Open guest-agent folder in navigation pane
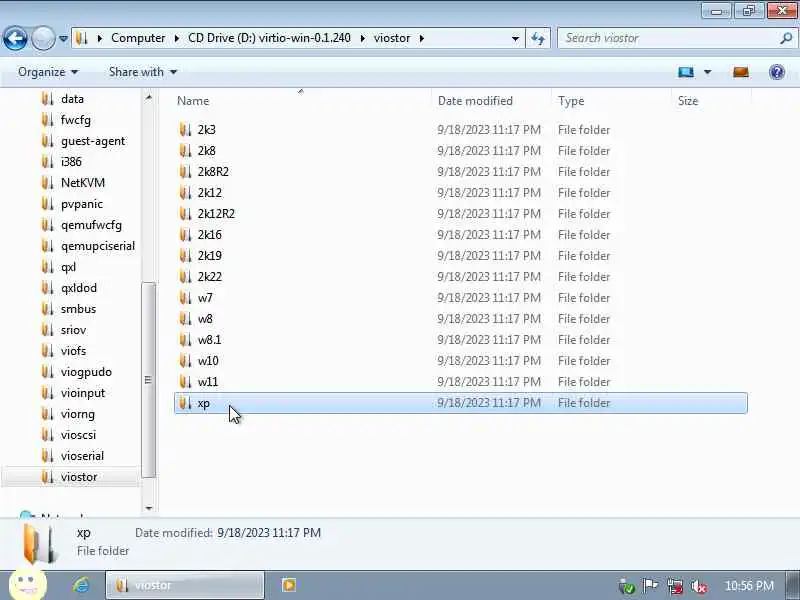 click(x=92, y=141)
